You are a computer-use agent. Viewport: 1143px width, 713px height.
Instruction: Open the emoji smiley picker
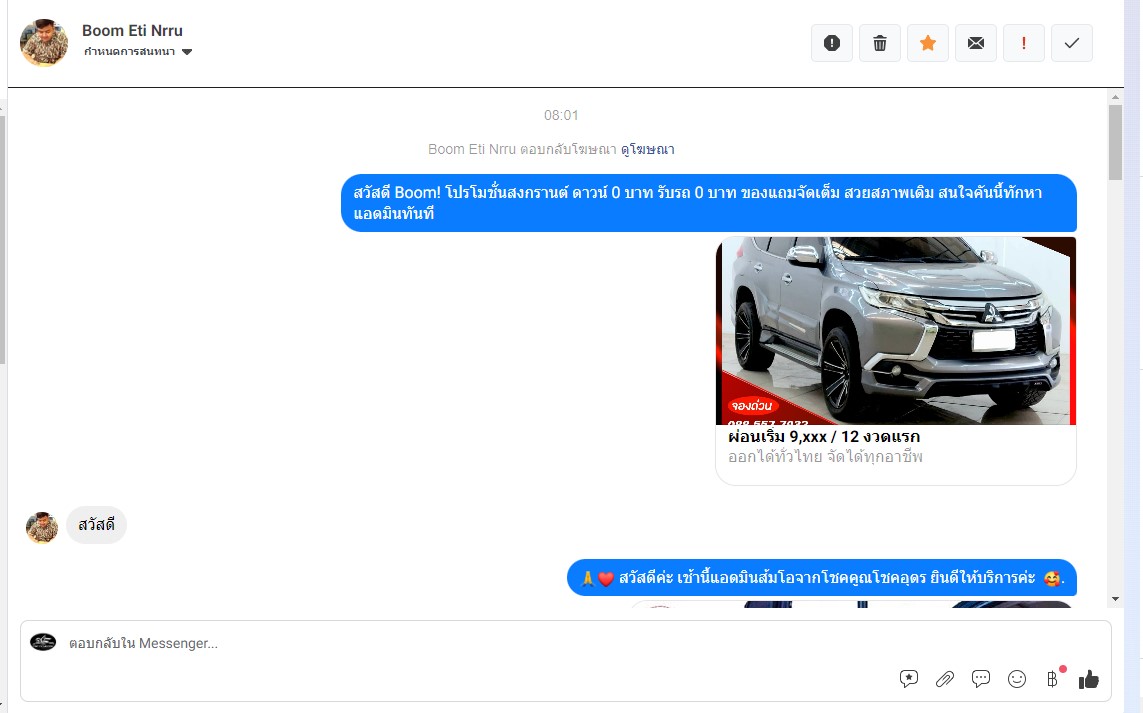coord(1017,679)
